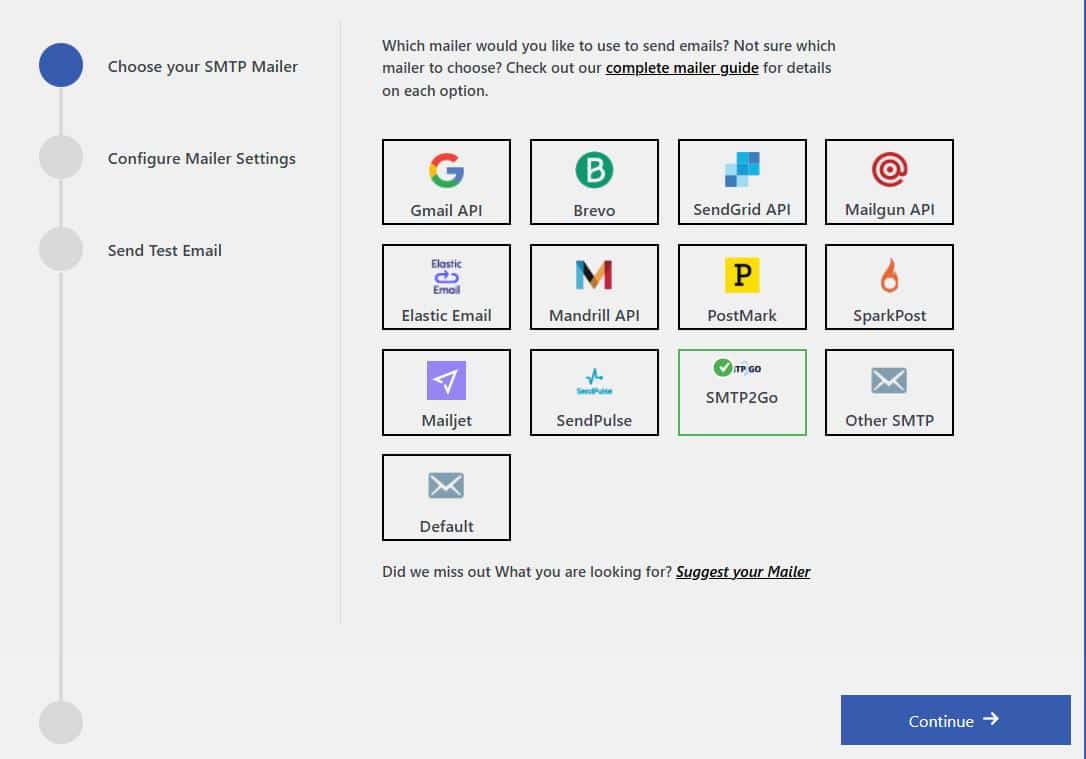Screen dimensions: 1086x759
Task: Open the complete mailer guide link
Action: pos(682,68)
